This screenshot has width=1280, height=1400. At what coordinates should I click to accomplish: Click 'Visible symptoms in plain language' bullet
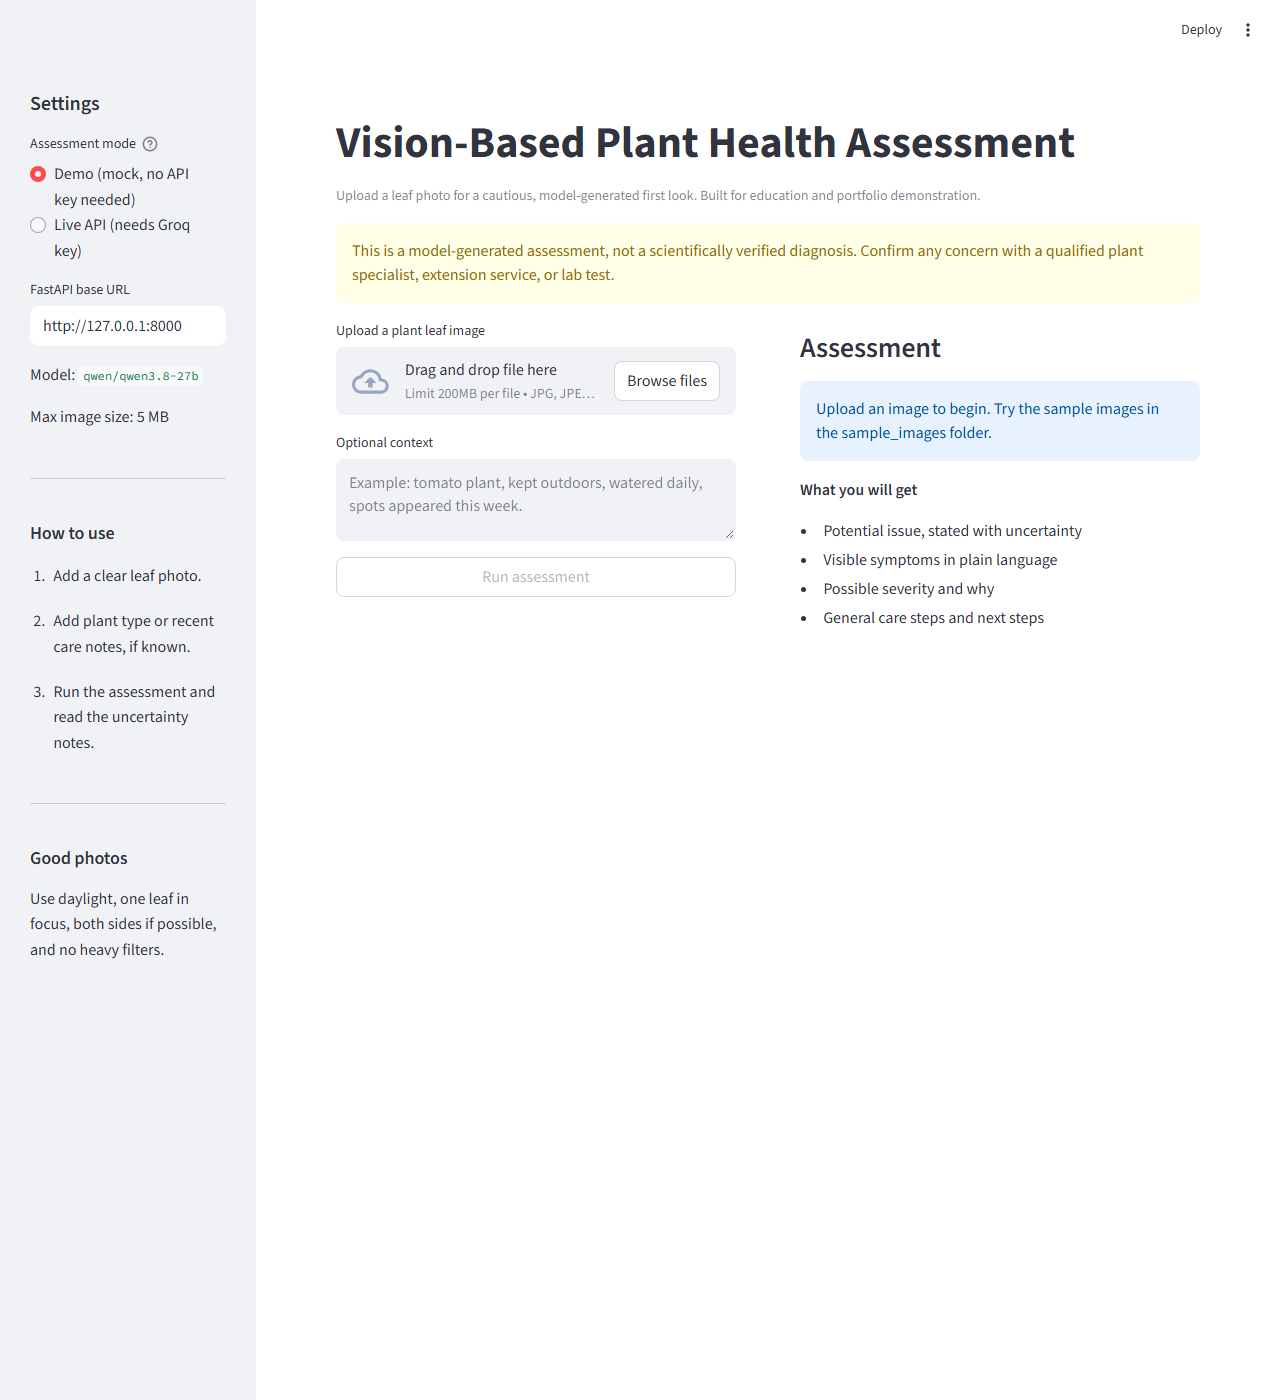[940, 560]
